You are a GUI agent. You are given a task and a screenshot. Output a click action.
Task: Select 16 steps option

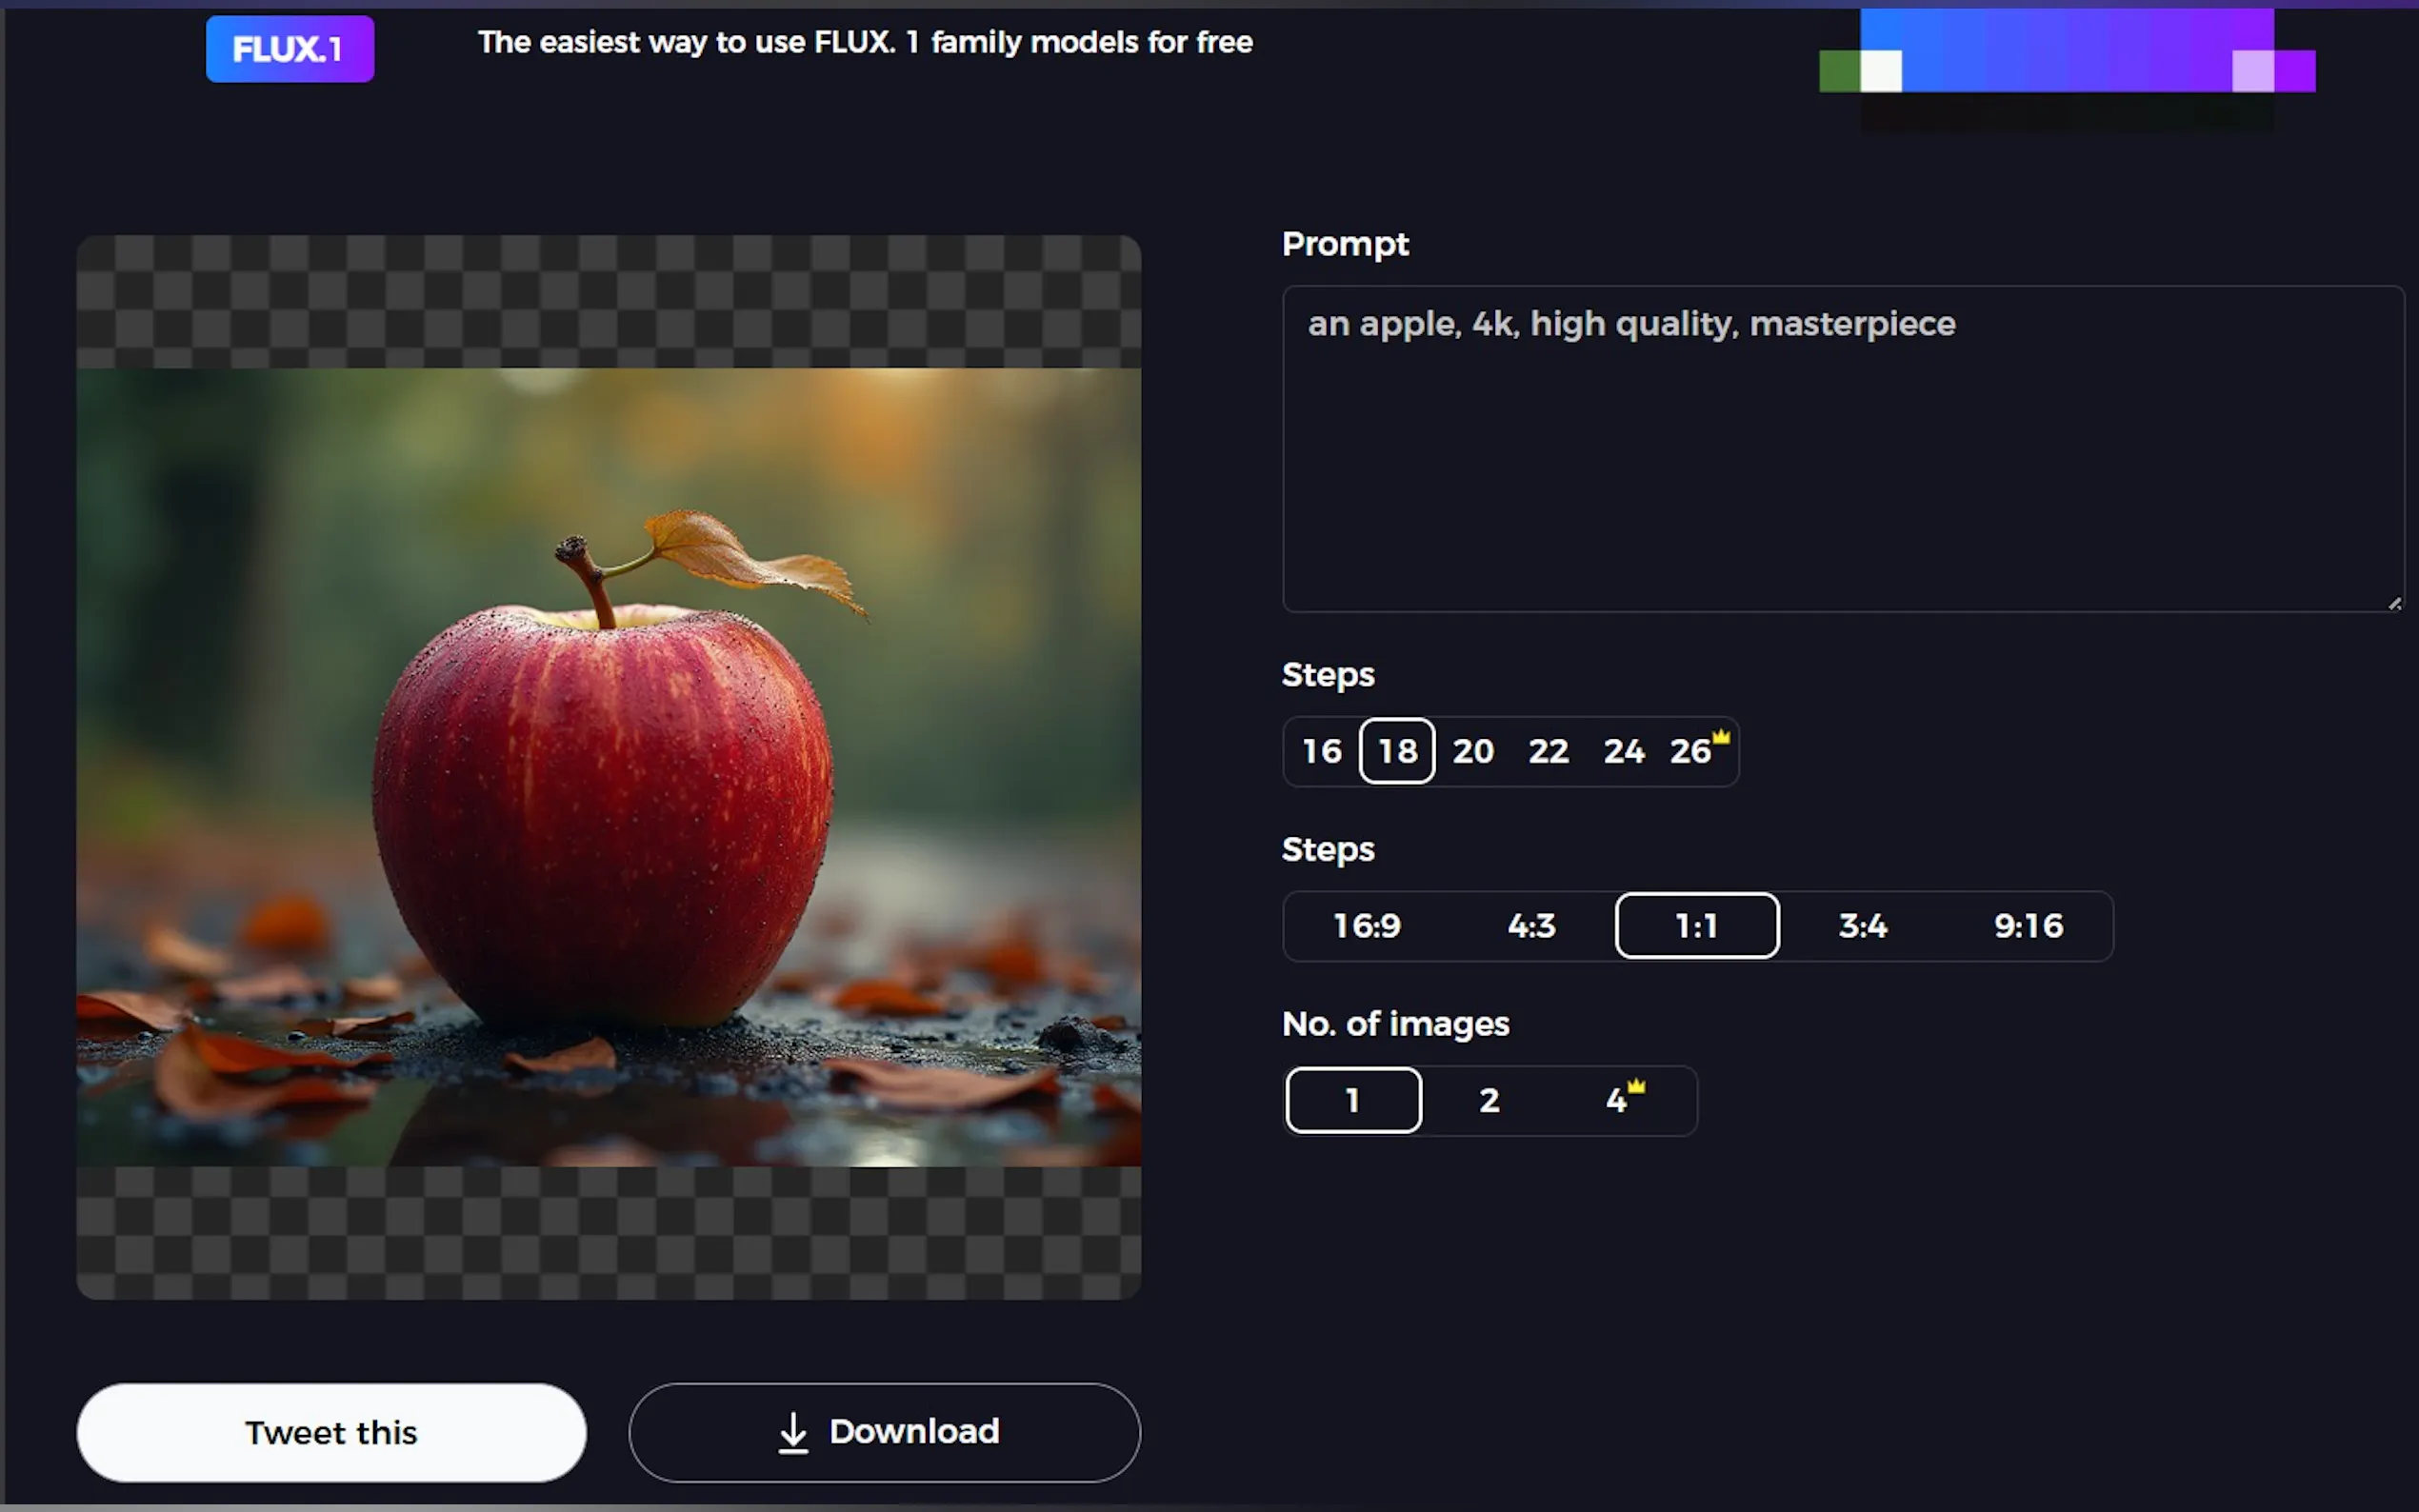click(1321, 751)
